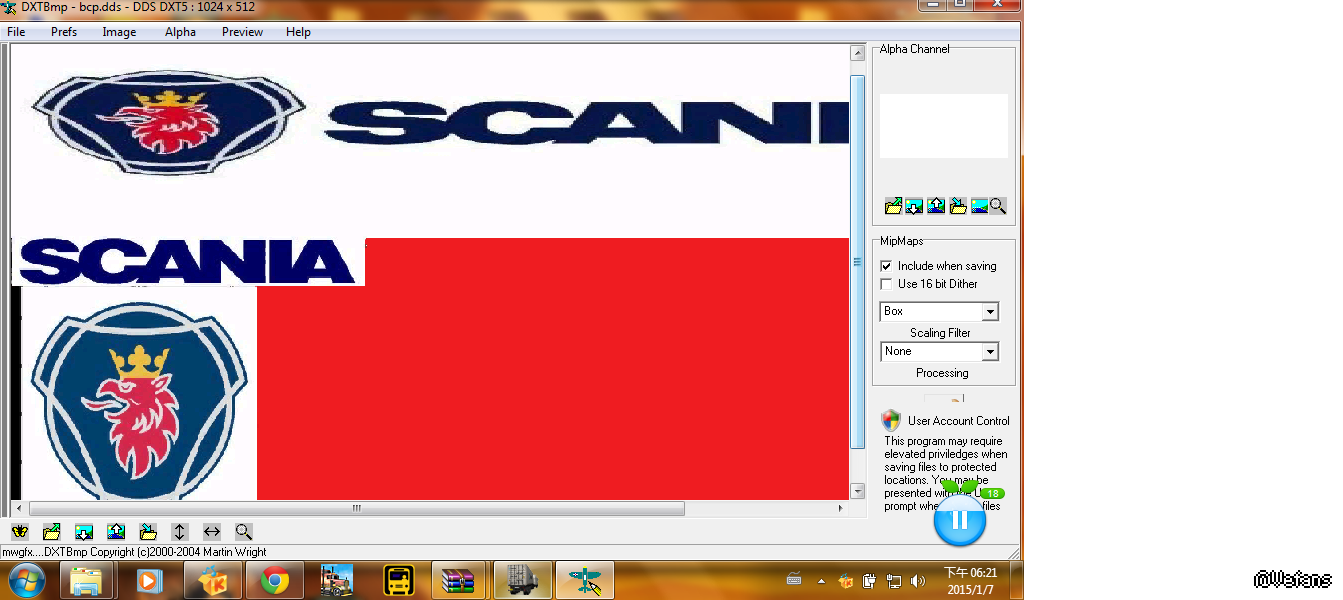Click the flip horizontal arrow icon
Screen dimensions: 1343x600
212,532
